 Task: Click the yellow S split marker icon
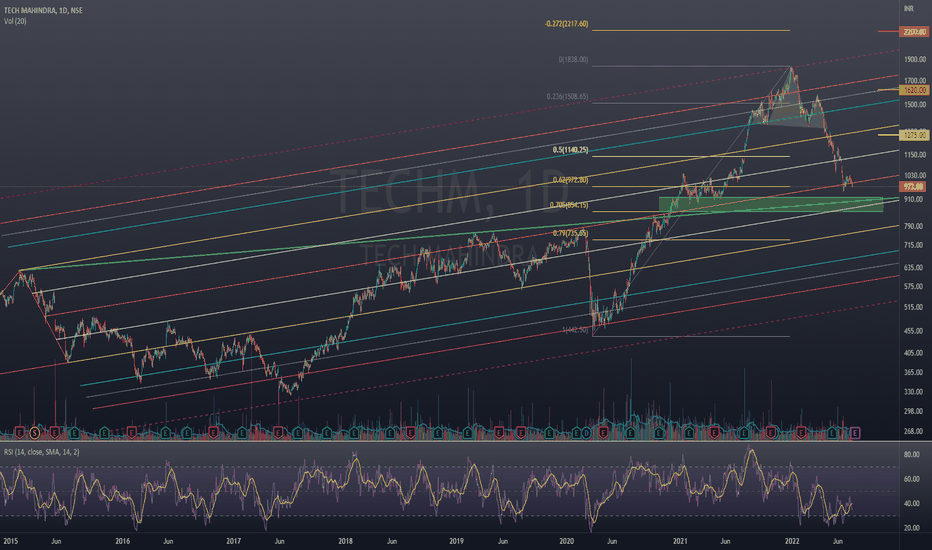click(x=34, y=433)
